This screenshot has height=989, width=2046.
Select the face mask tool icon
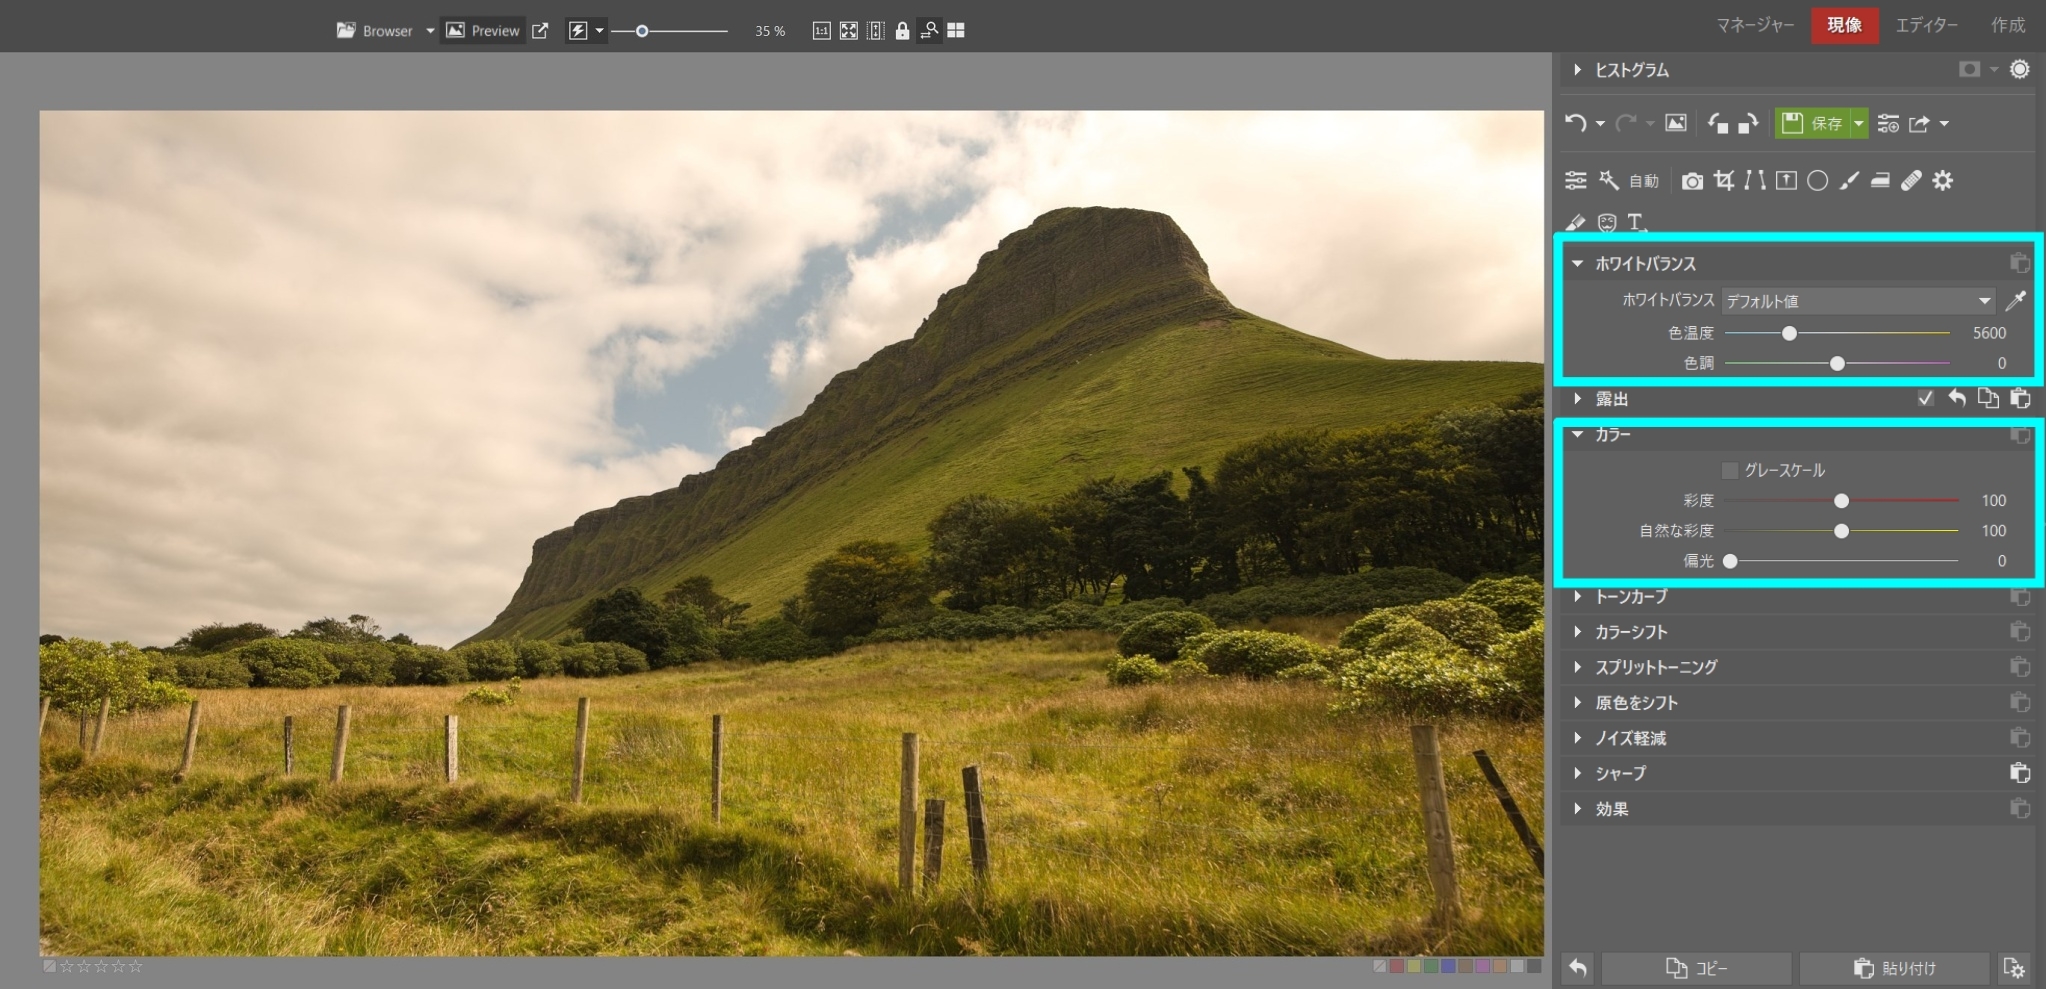1607,222
